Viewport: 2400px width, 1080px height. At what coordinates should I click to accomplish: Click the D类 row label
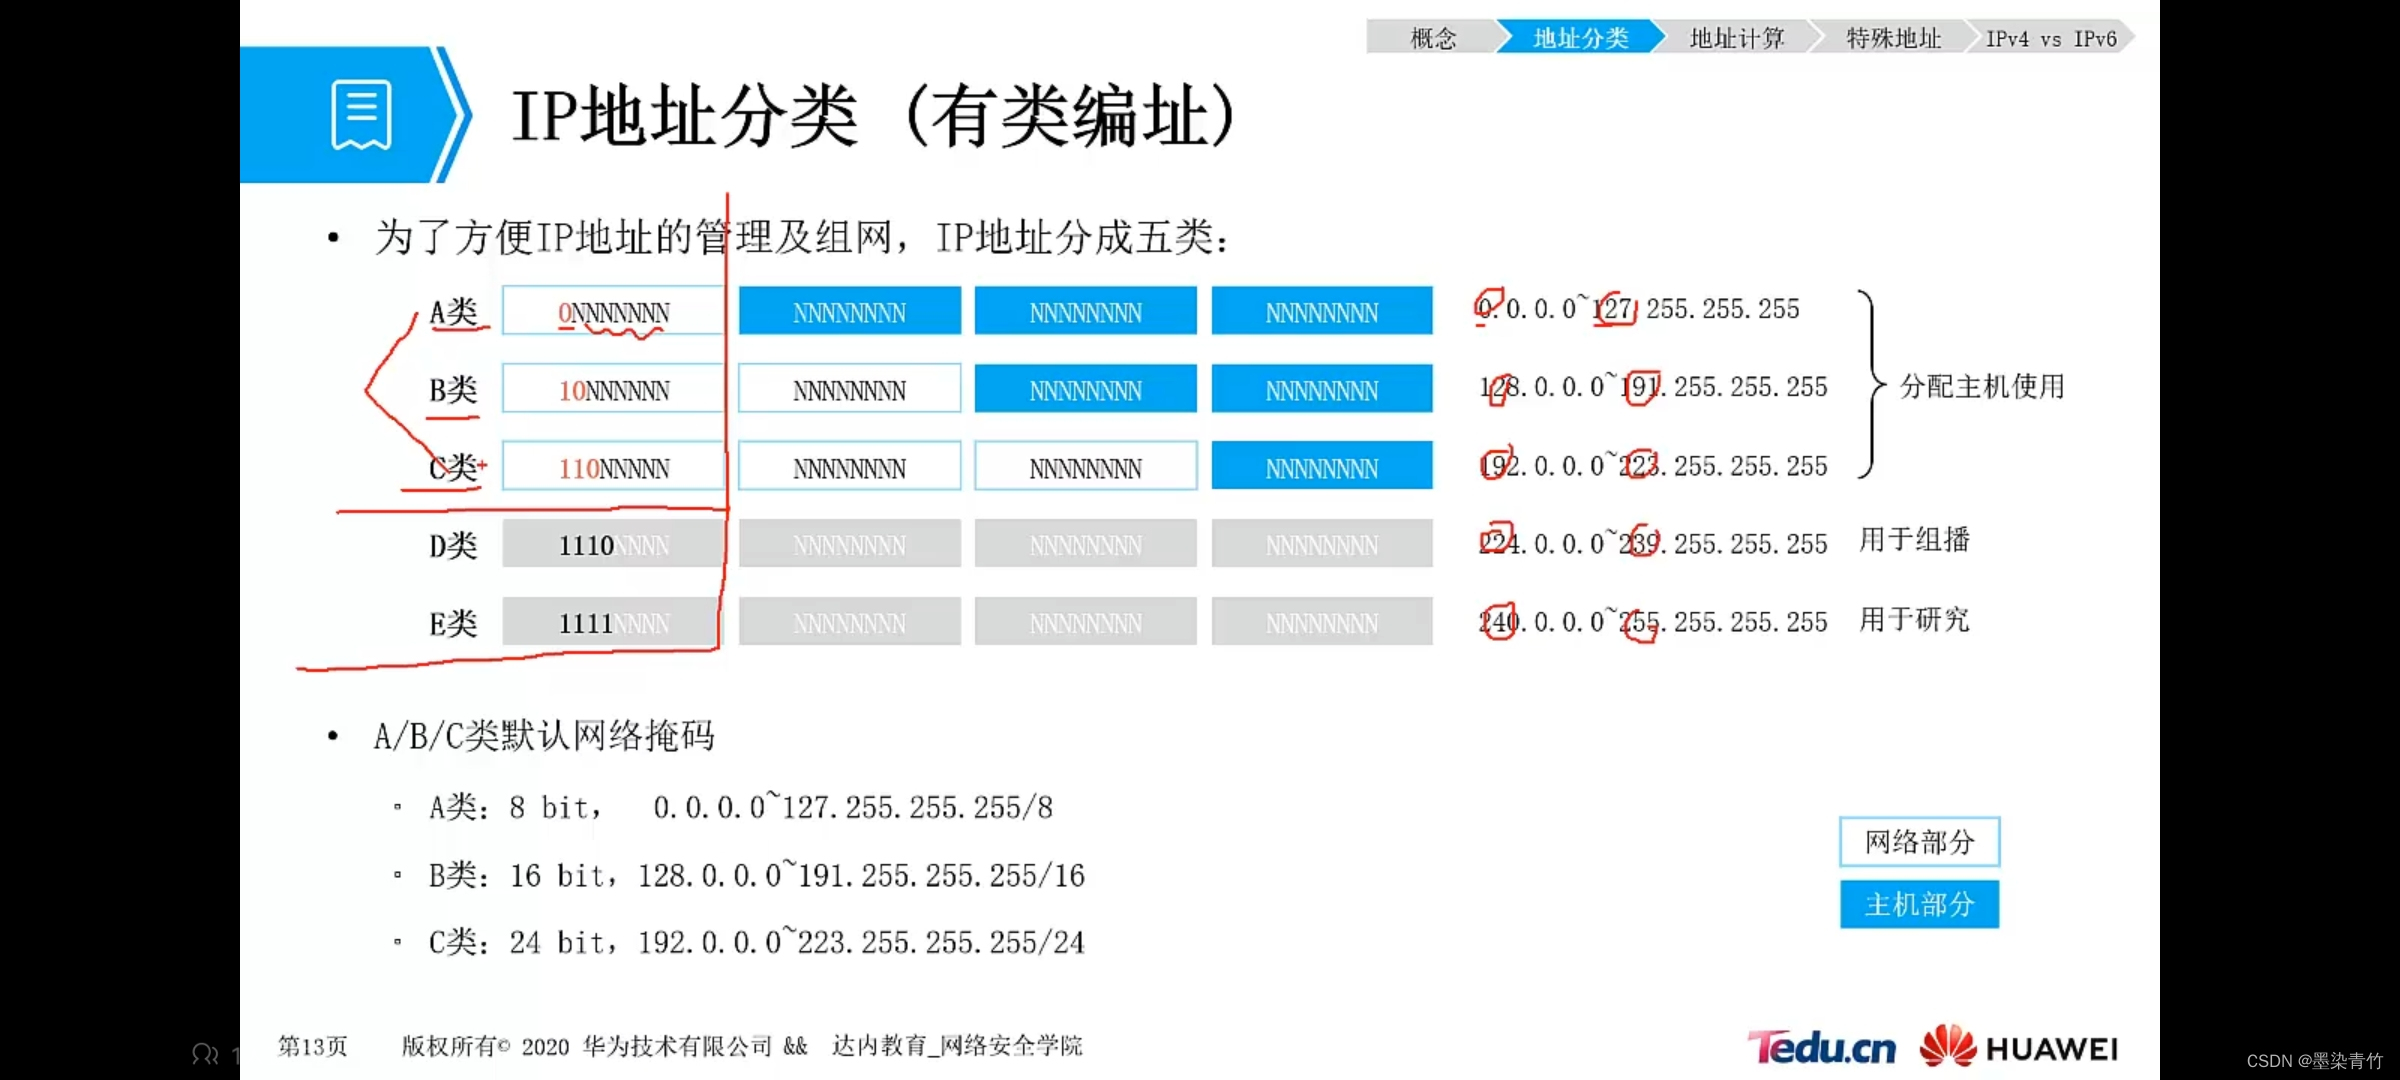point(454,545)
